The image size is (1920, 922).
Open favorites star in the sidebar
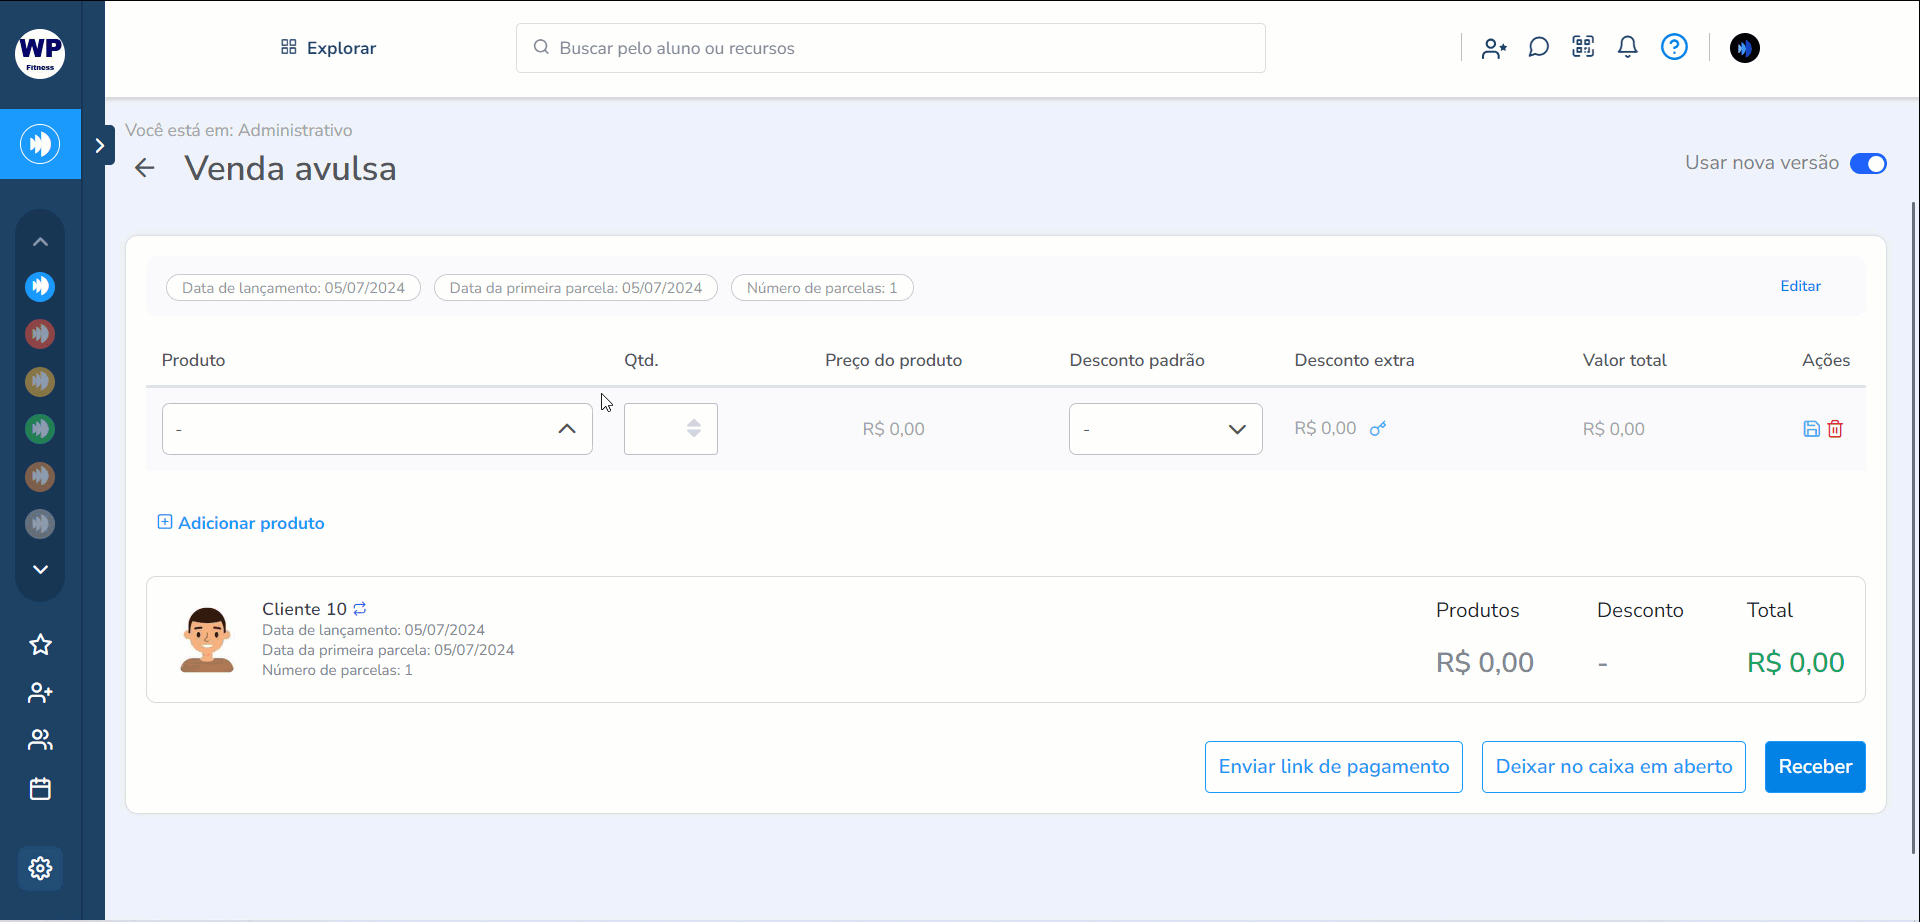click(x=40, y=645)
